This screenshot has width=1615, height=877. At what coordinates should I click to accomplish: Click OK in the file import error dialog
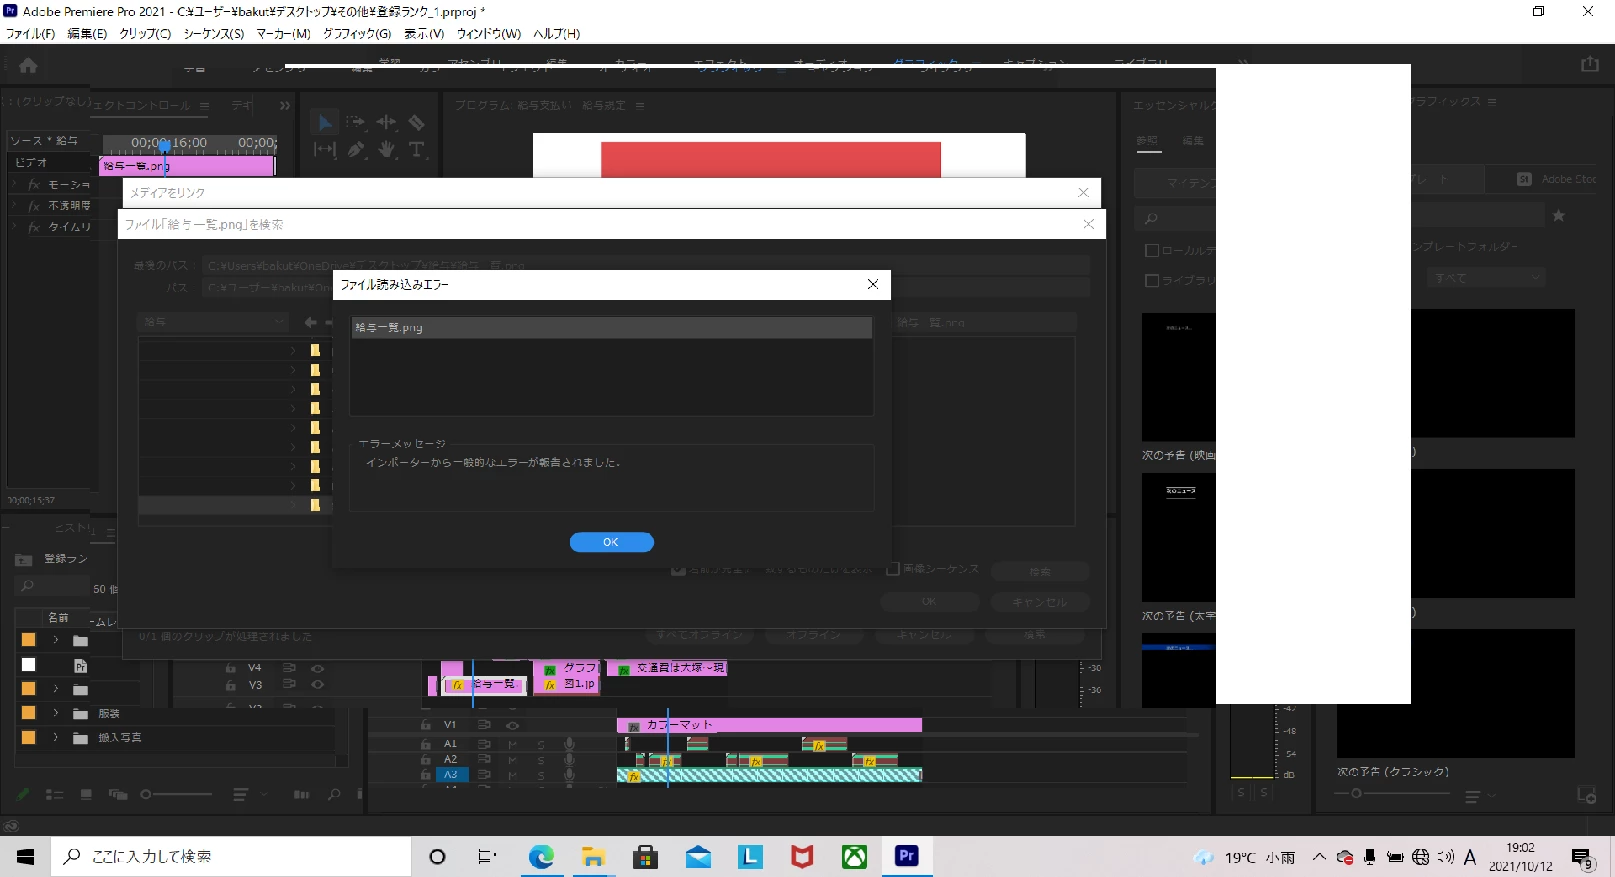coord(611,542)
